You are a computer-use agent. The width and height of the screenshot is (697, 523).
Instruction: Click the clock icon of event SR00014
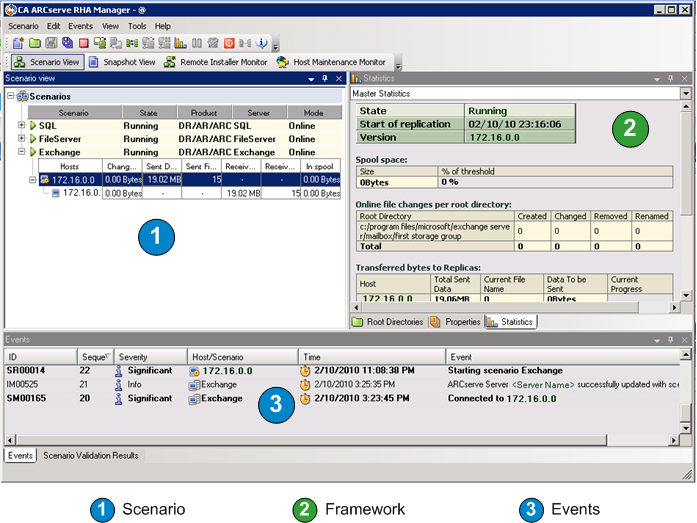click(305, 371)
